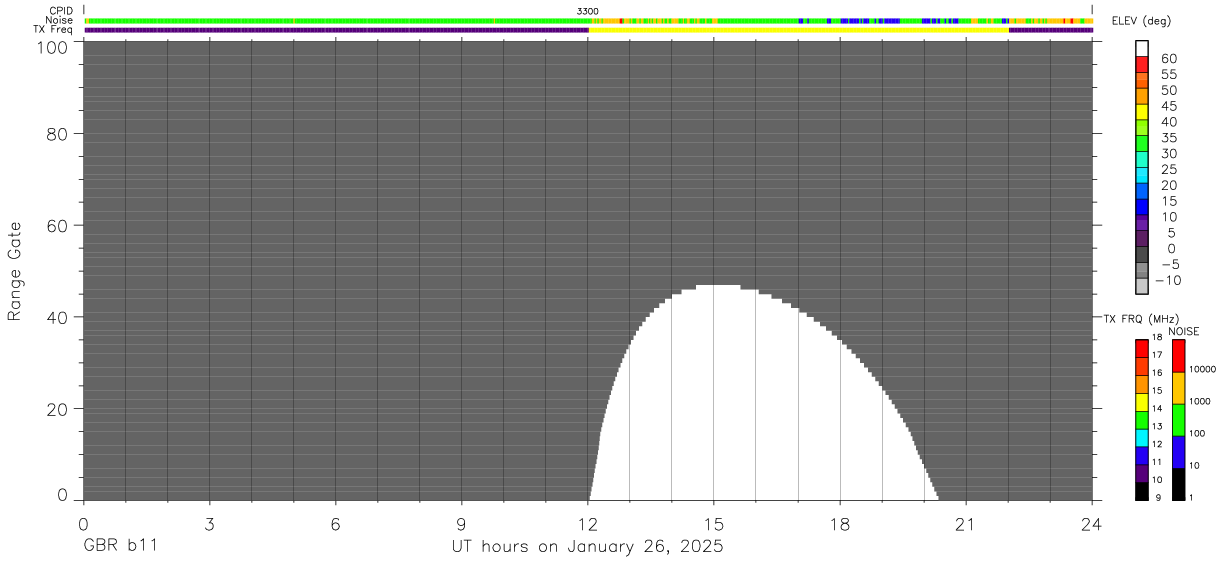Click the 'Range Gate' y-axis label
The width and height of the screenshot is (1228, 567).
(15, 271)
